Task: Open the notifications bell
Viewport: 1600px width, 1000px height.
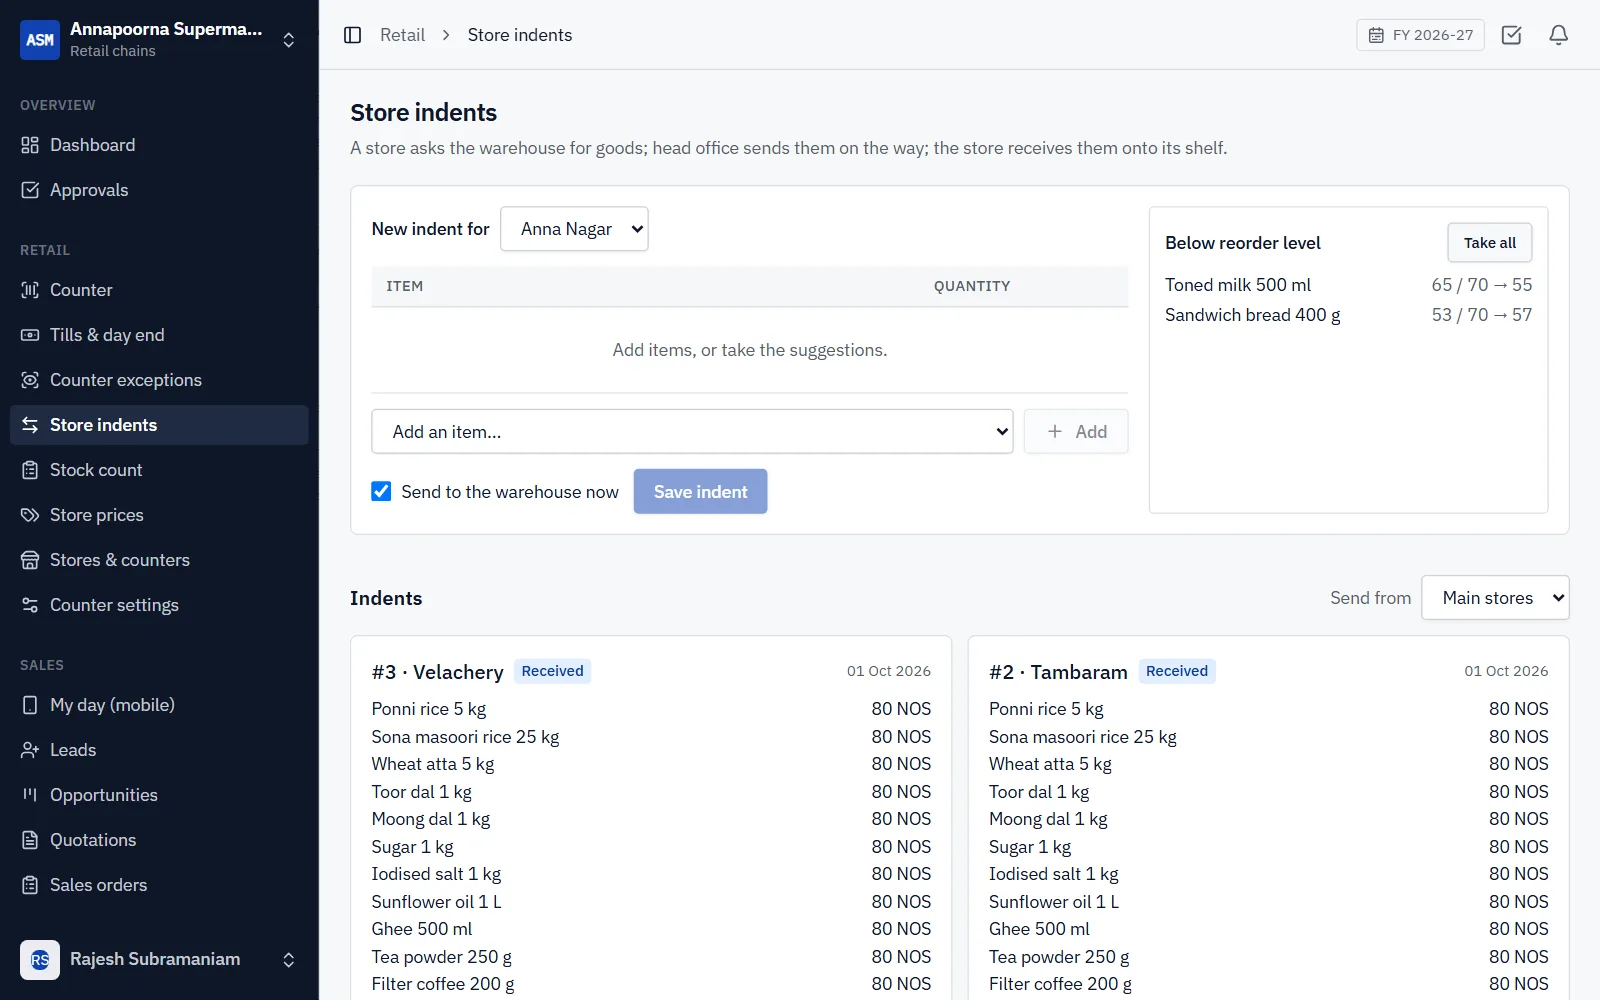Action: tap(1558, 35)
